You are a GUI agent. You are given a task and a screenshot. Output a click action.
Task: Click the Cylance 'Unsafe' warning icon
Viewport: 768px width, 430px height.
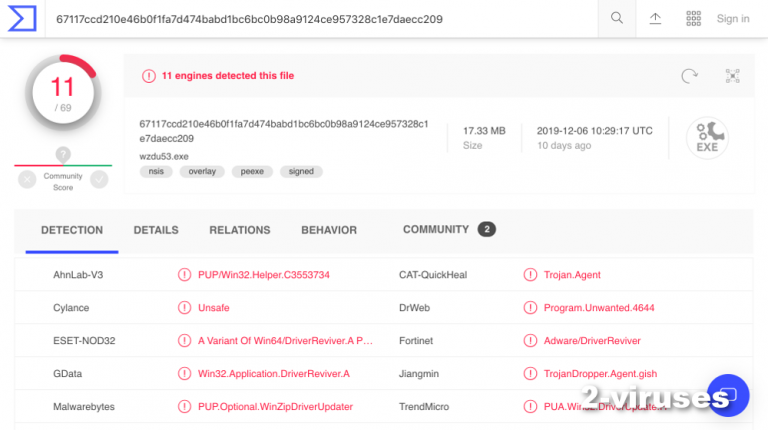click(184, 308)
